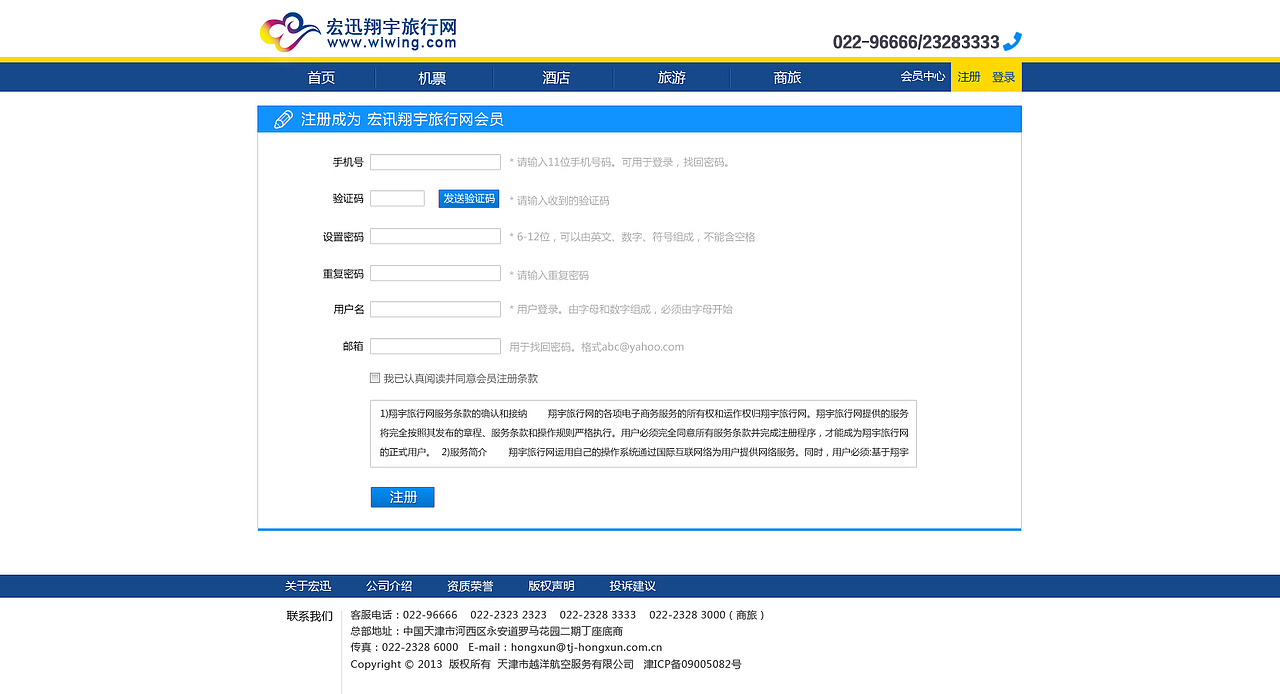This screenshot has width=1280, height=694.
Task: Open the 关于宏讯 about page link
Action: (307, 585)
